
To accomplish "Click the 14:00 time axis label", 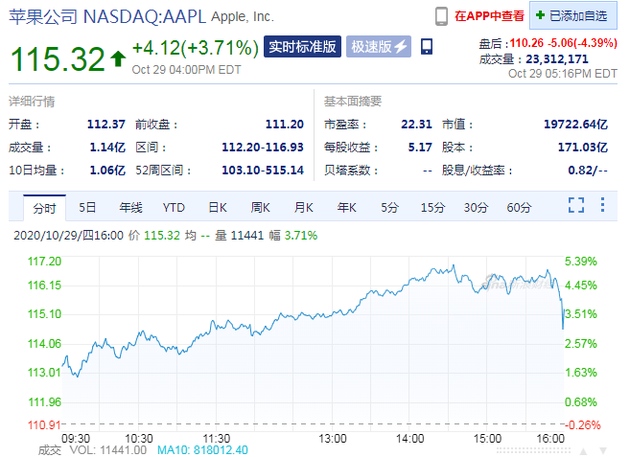I will (x=410, y=438).
